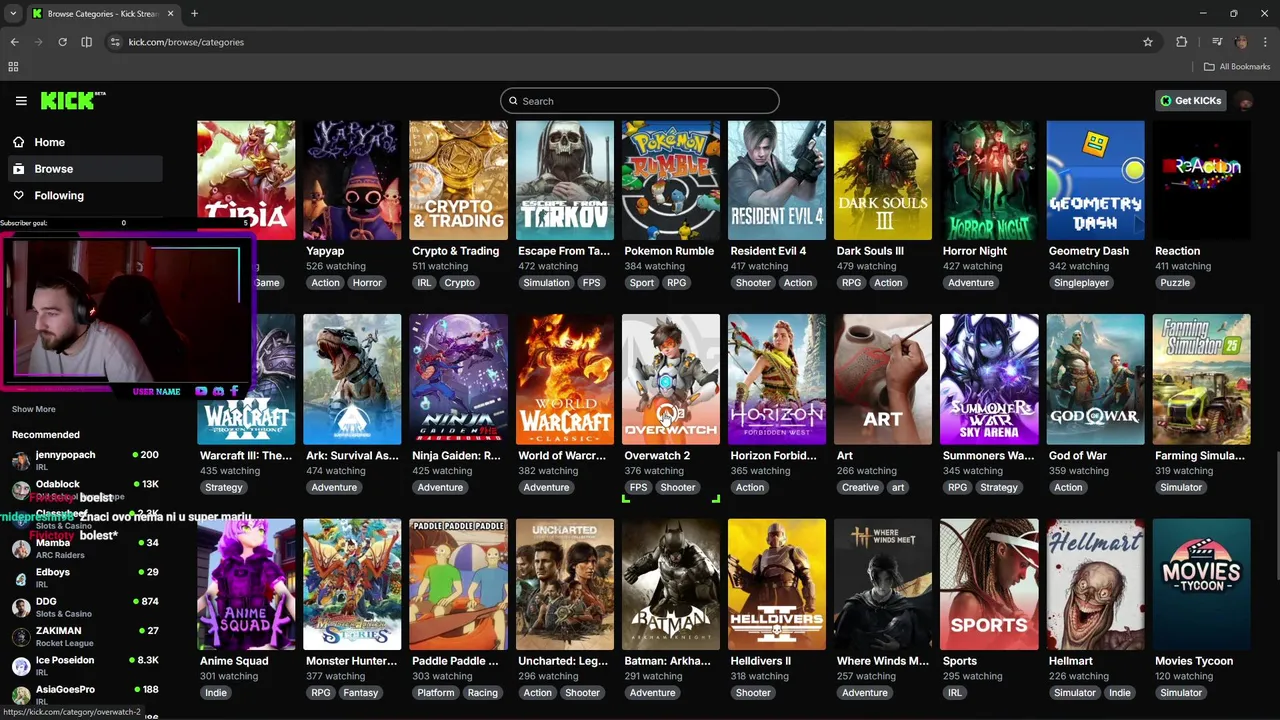Screen dimensions: 1280x720
Task: Open World of Warcraft Classic thumbnail
Action: (x=564, y=379)
